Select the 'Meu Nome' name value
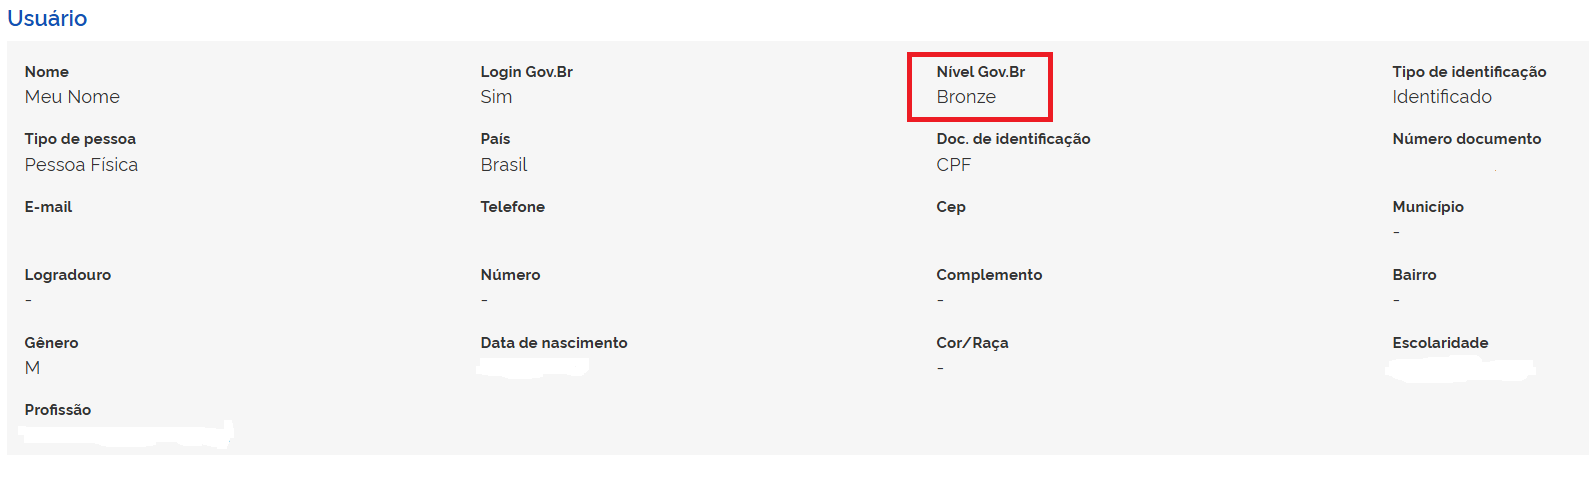The height and width of the screenshot is (484, 1589). pyautogui.click(x=72, y=97)
